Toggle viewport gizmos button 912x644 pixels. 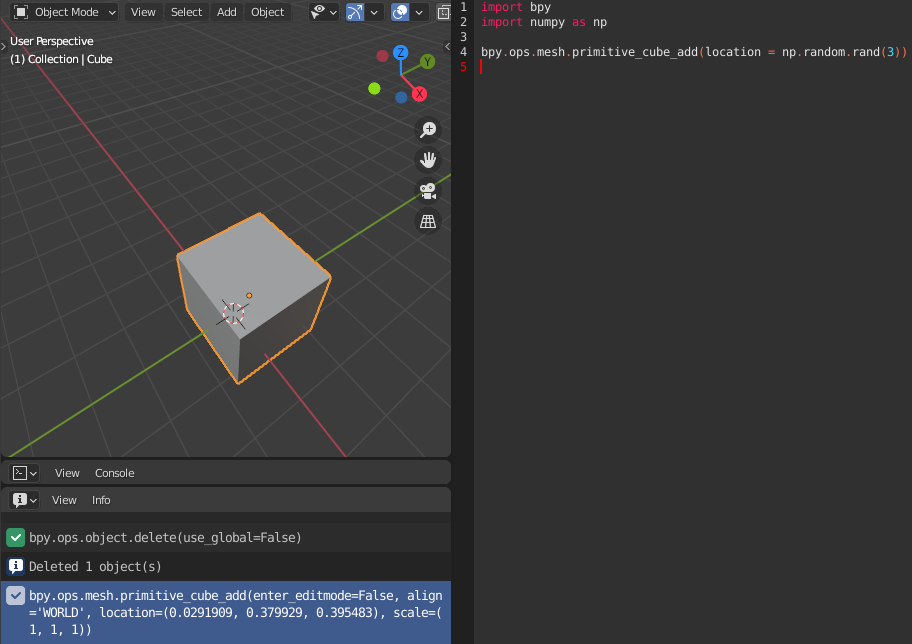(x=355, y=12)
